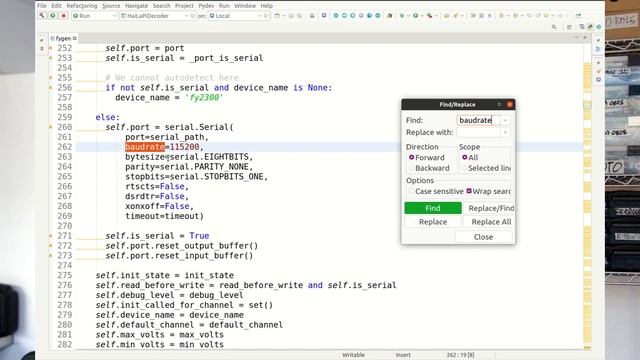Close the Find/Replace dialog via orange X
Screen dimensions: 640x360
coord(509,104)
